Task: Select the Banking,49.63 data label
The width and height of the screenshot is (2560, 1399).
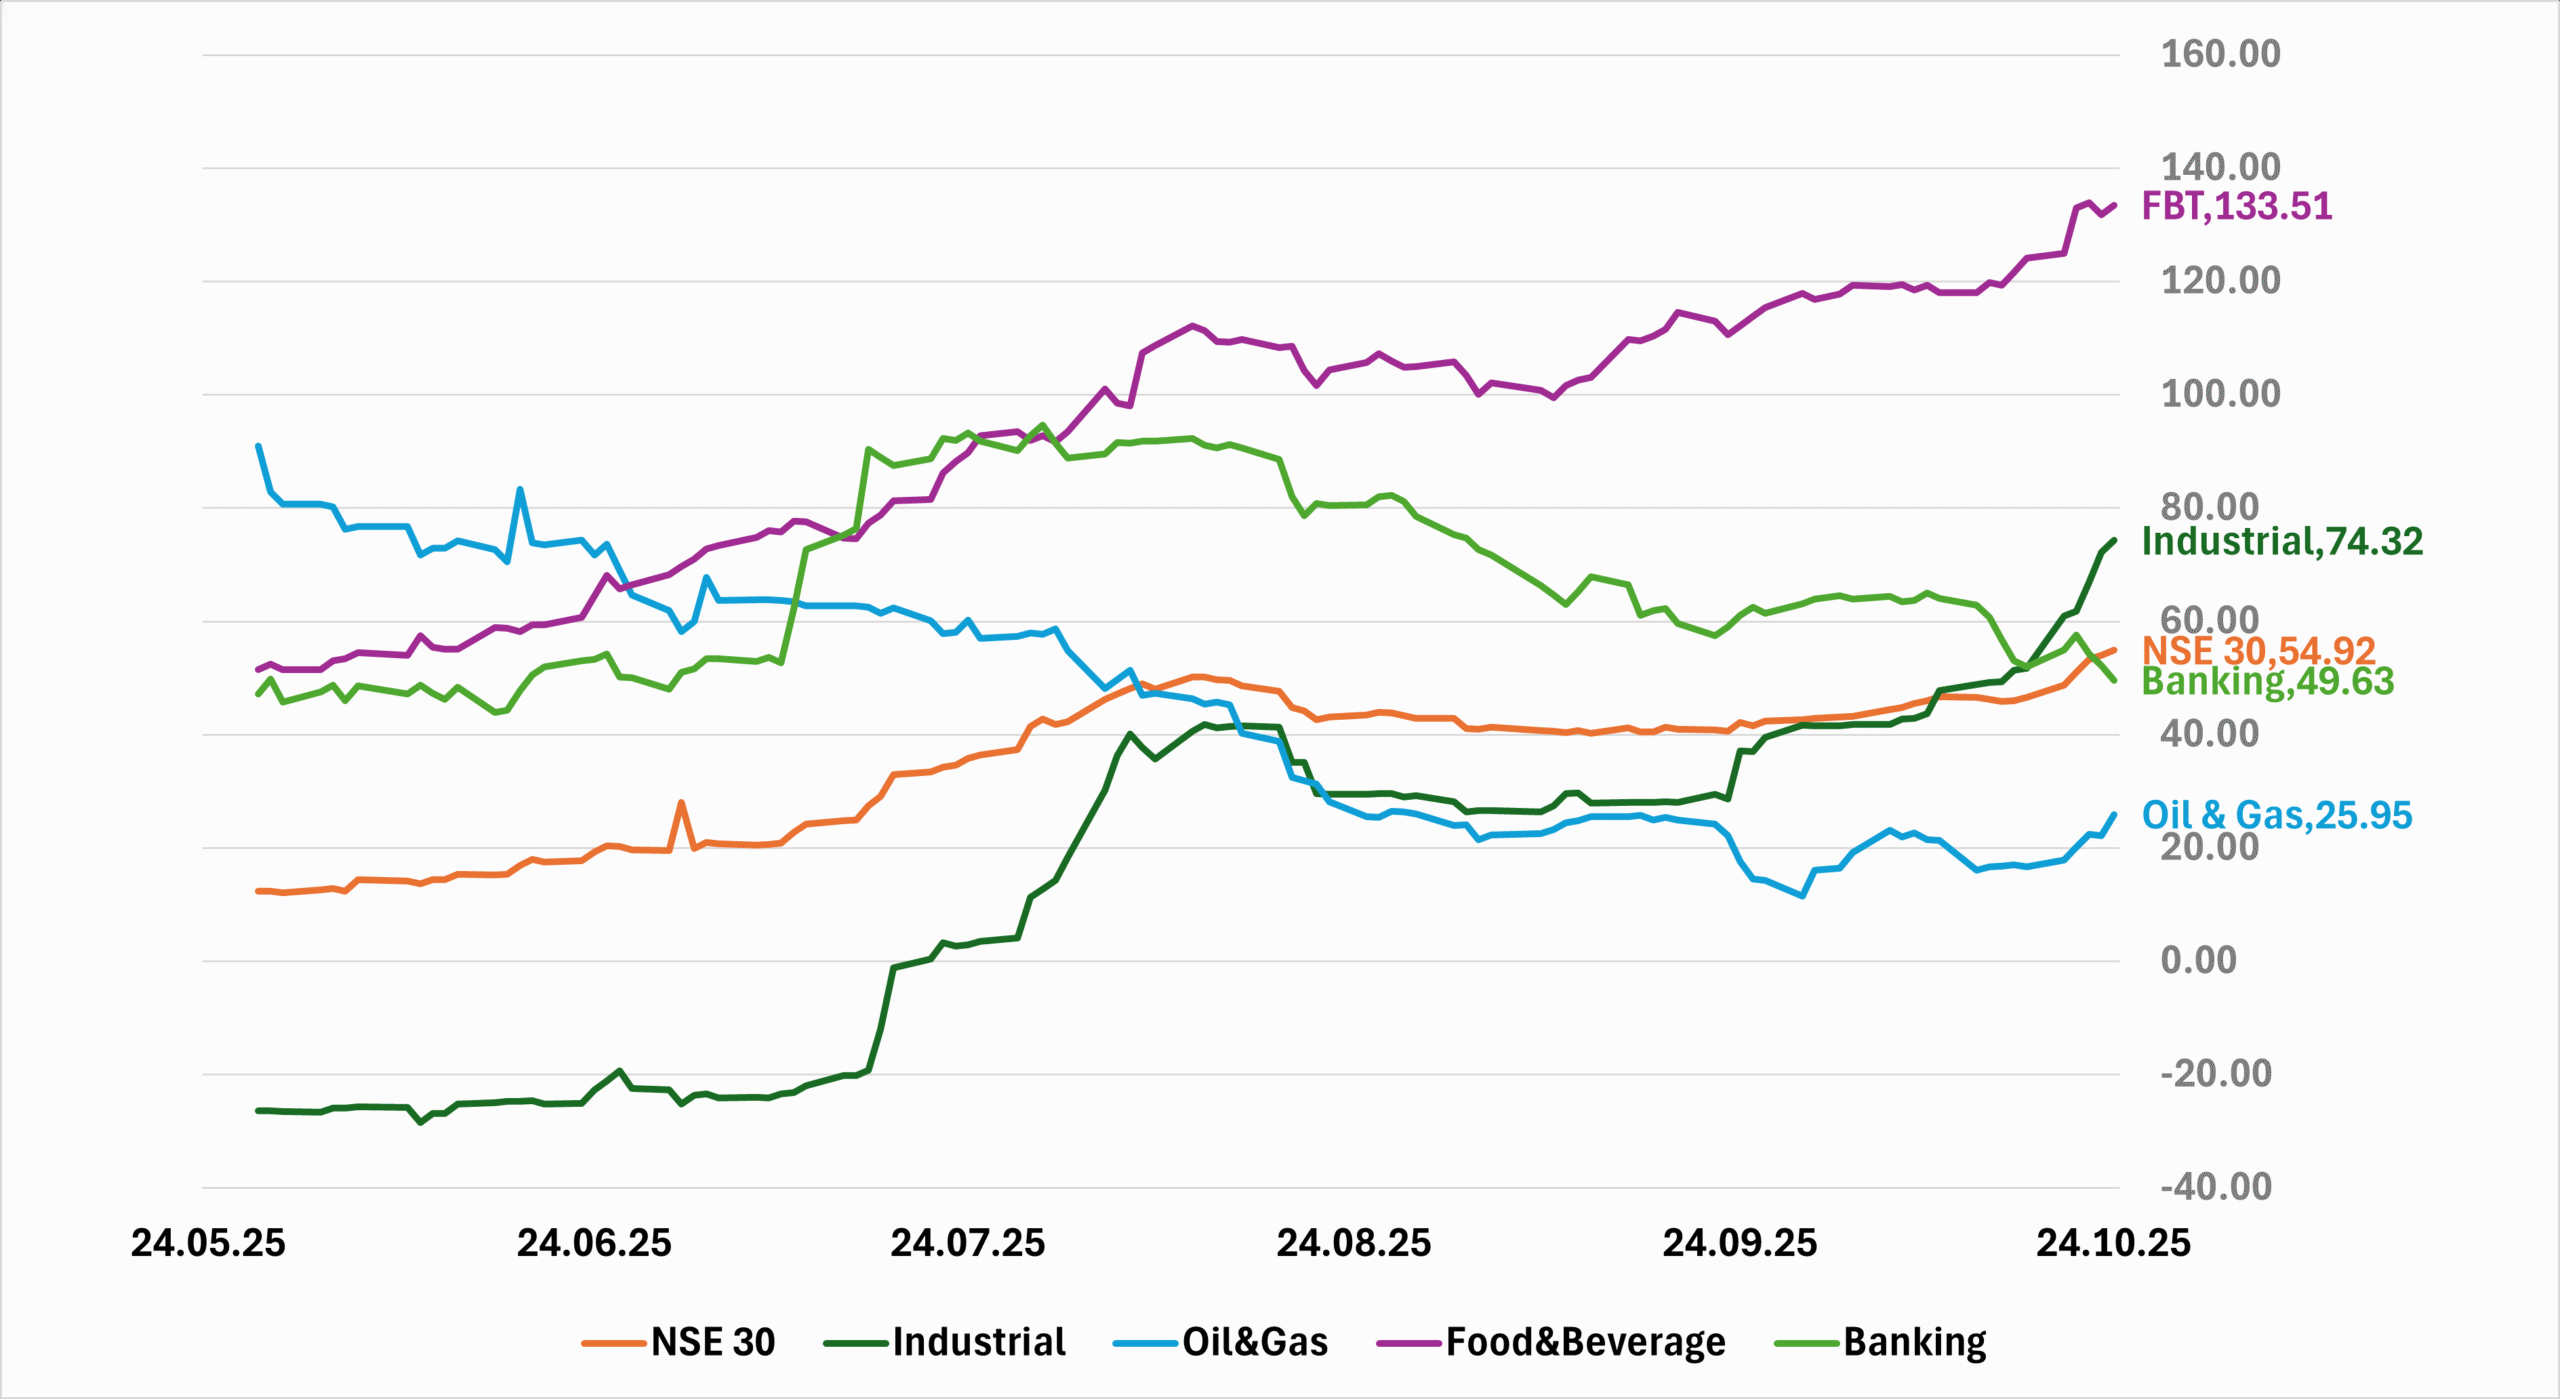Action: 2268,681
